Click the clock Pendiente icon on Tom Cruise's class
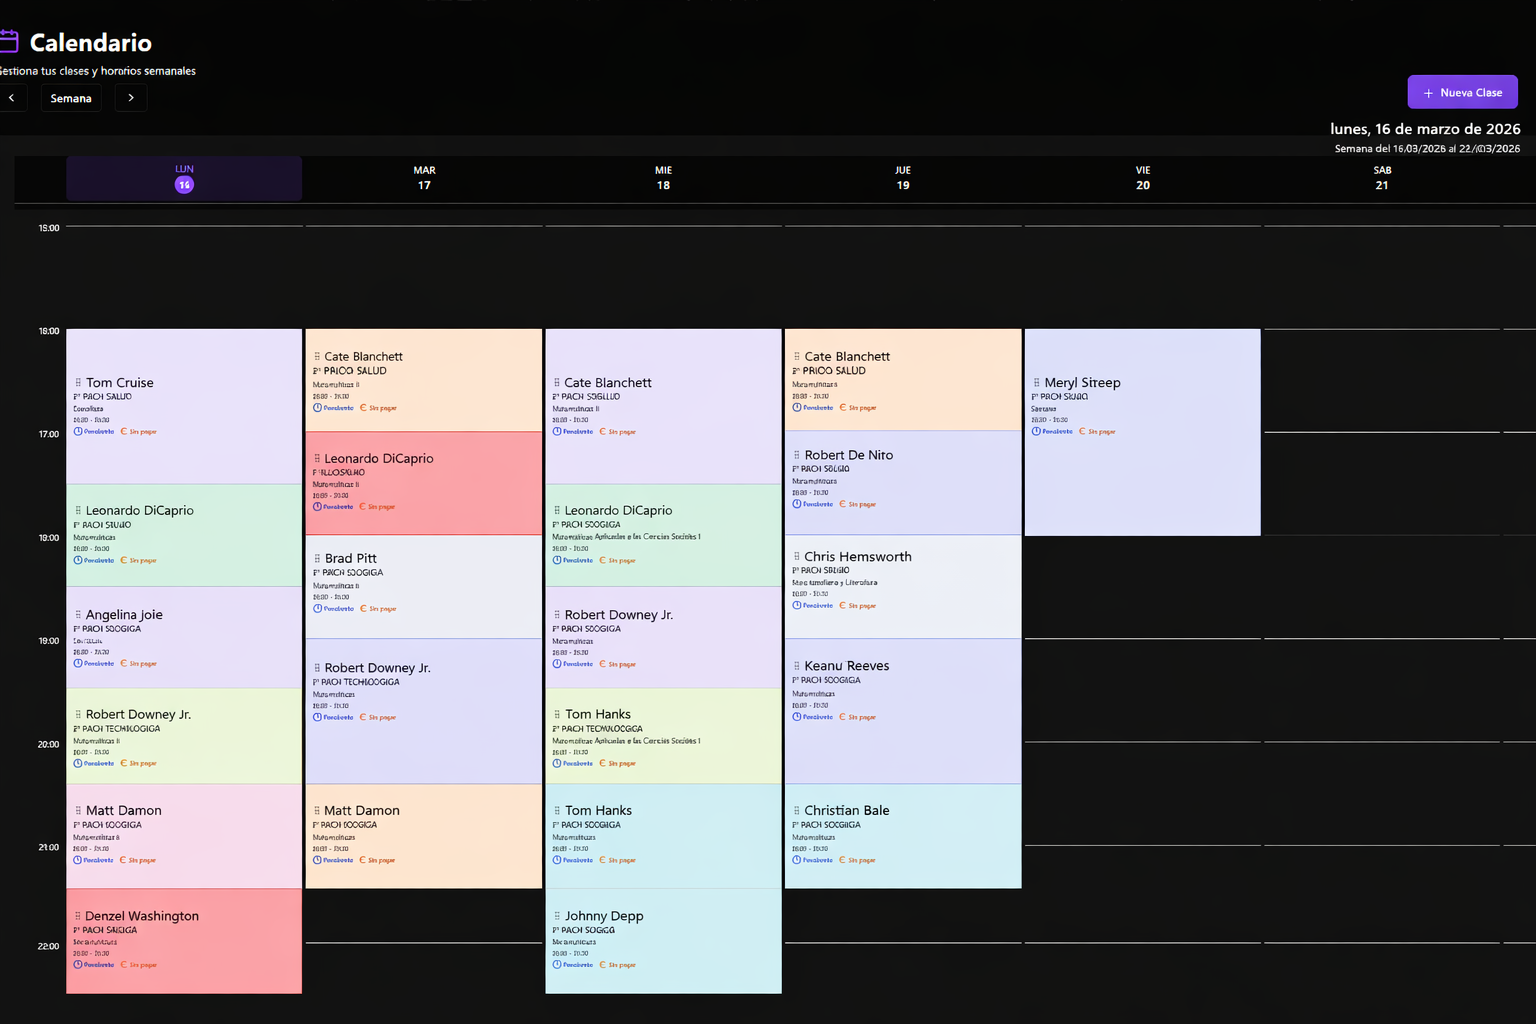The image size is (1536, 1024). (x=78, y=432)
